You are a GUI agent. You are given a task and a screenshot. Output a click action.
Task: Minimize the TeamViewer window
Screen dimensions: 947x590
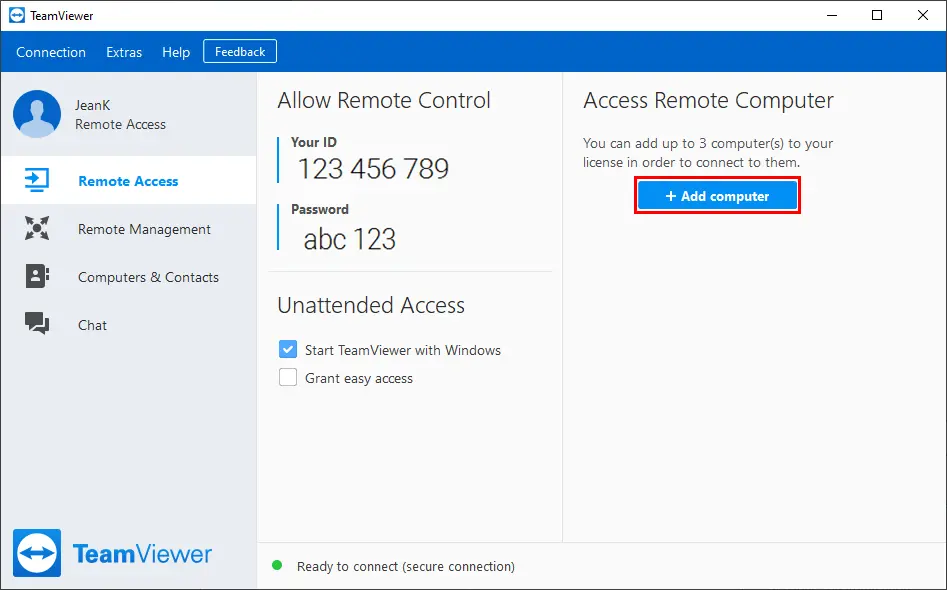[x=832, y=15]
